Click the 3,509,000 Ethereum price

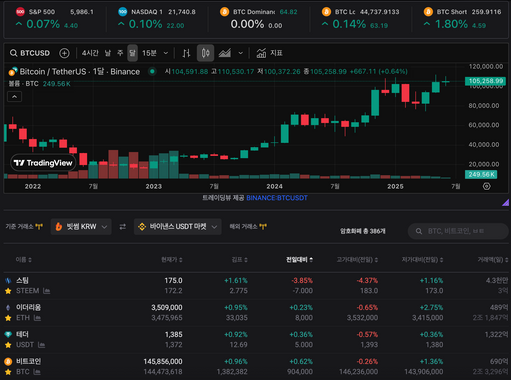(167, 308)
